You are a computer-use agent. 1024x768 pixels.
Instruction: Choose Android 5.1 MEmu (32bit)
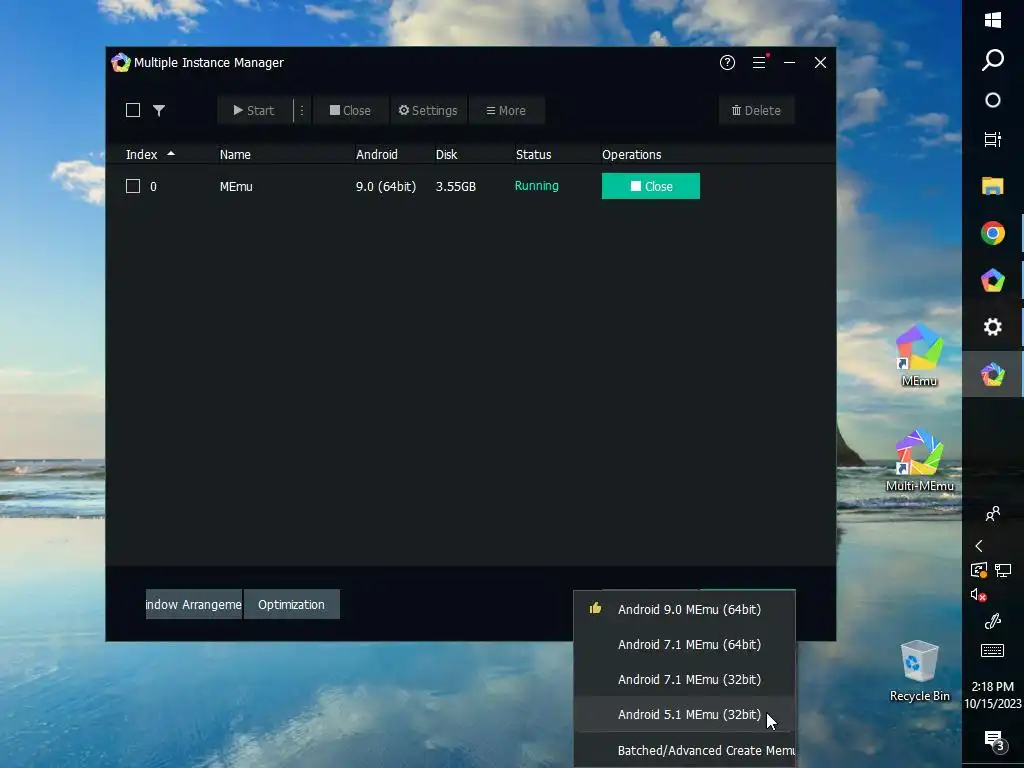pyautogui.click(x=684, y=714)
